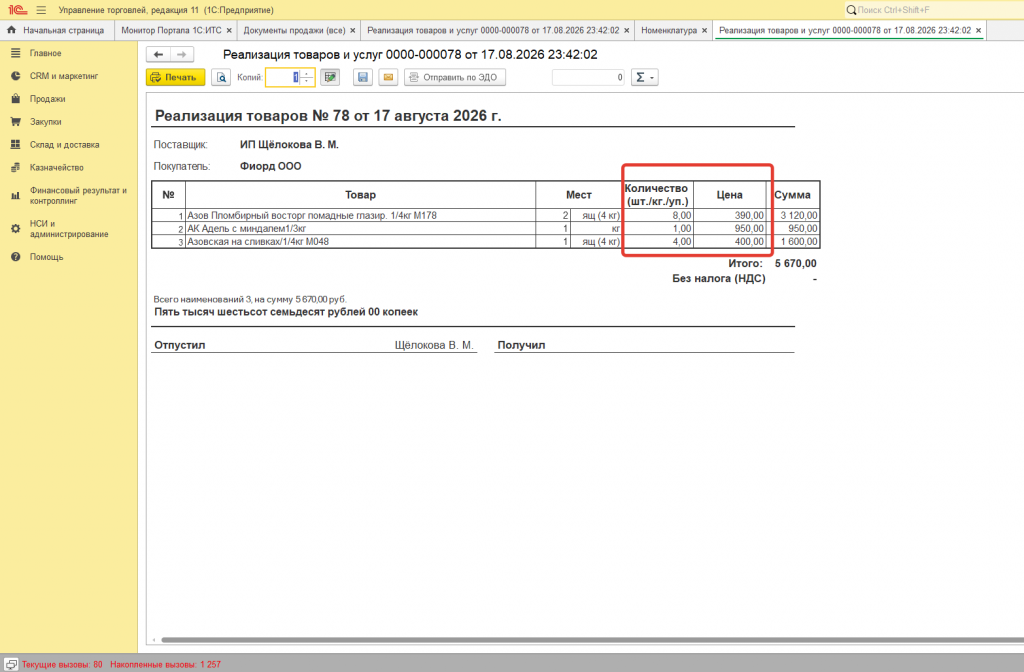
Task: Open the Sigma sum dropdown
Action: point(645,77)
